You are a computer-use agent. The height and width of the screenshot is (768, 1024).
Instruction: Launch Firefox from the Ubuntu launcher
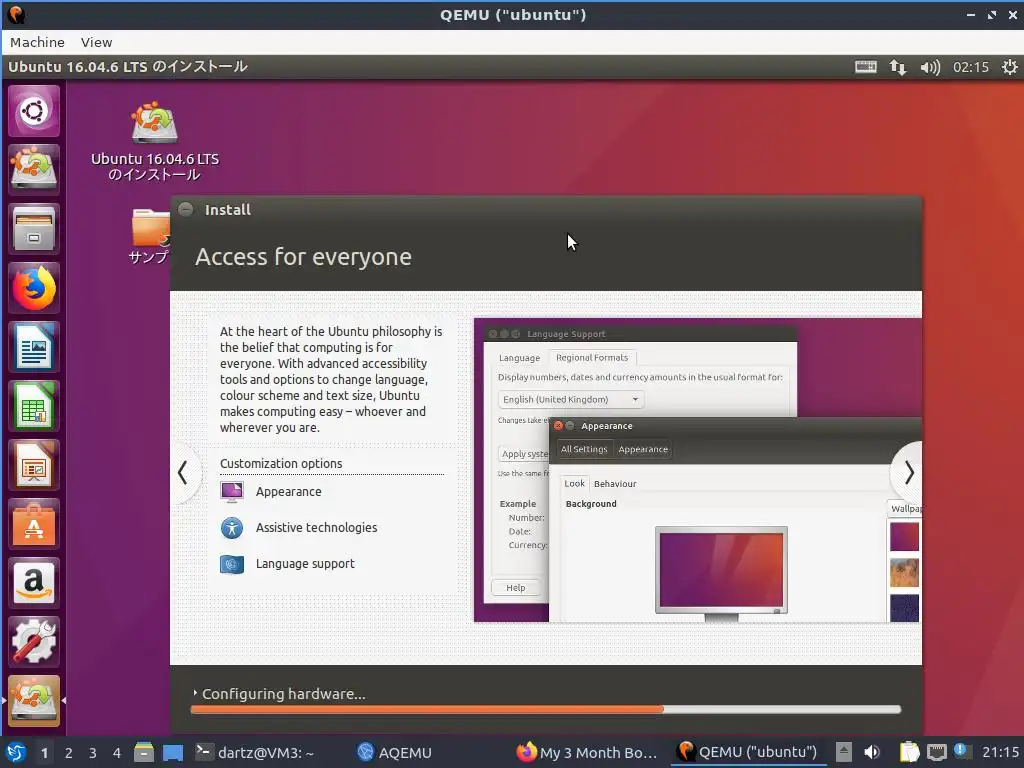tap(34, 288)
